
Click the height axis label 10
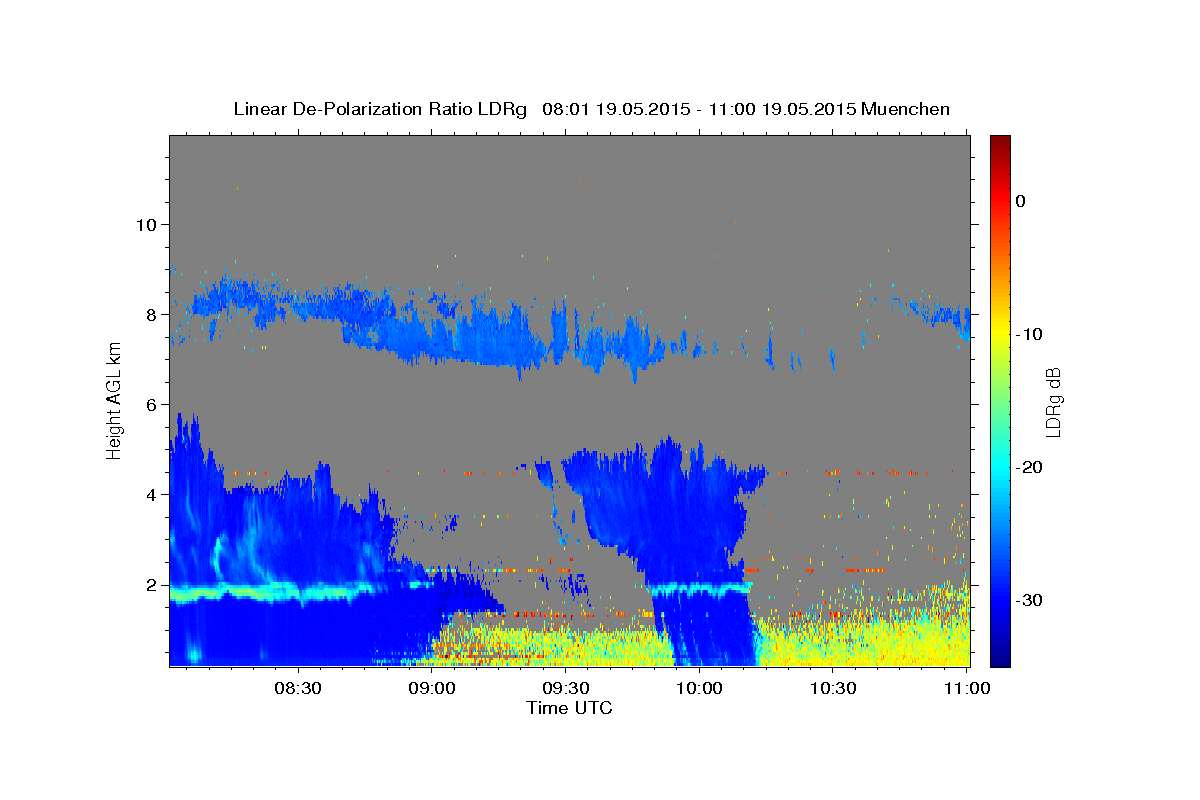coord(145,224)
